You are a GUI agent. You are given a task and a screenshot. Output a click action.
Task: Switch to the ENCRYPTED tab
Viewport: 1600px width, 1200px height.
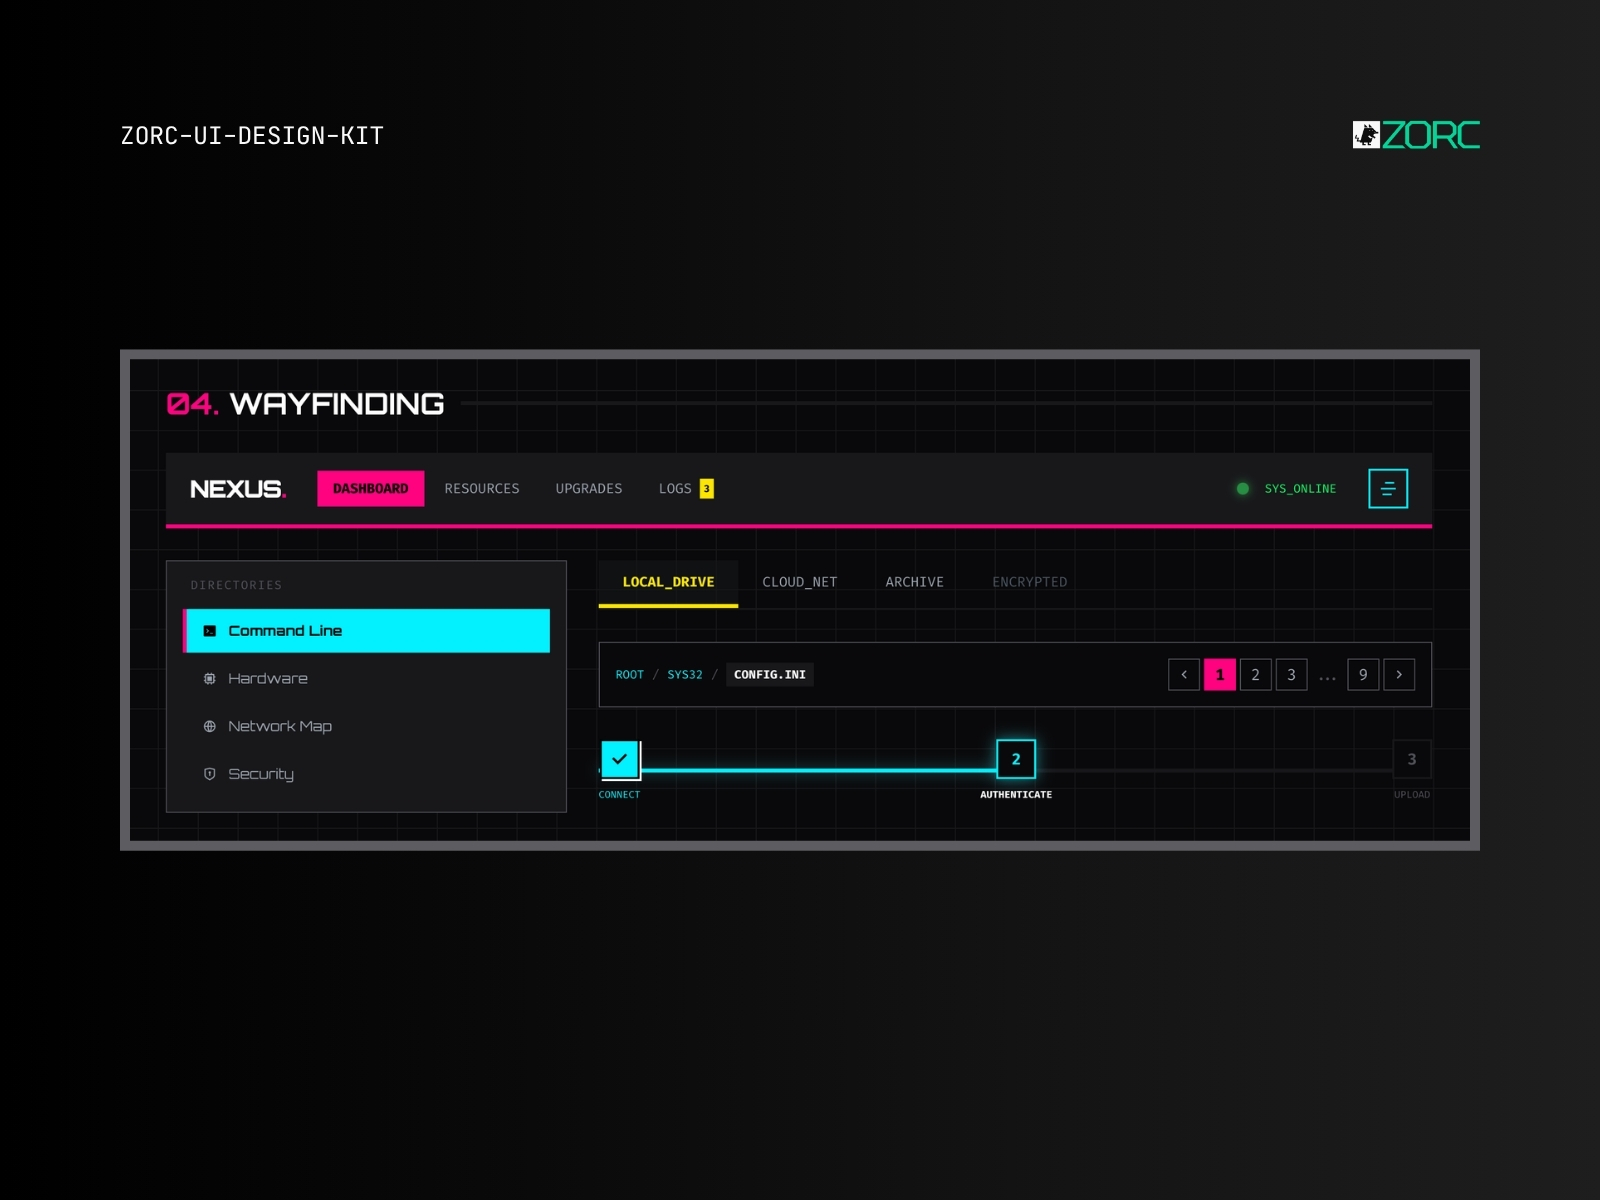click(x=1030, y=582)
